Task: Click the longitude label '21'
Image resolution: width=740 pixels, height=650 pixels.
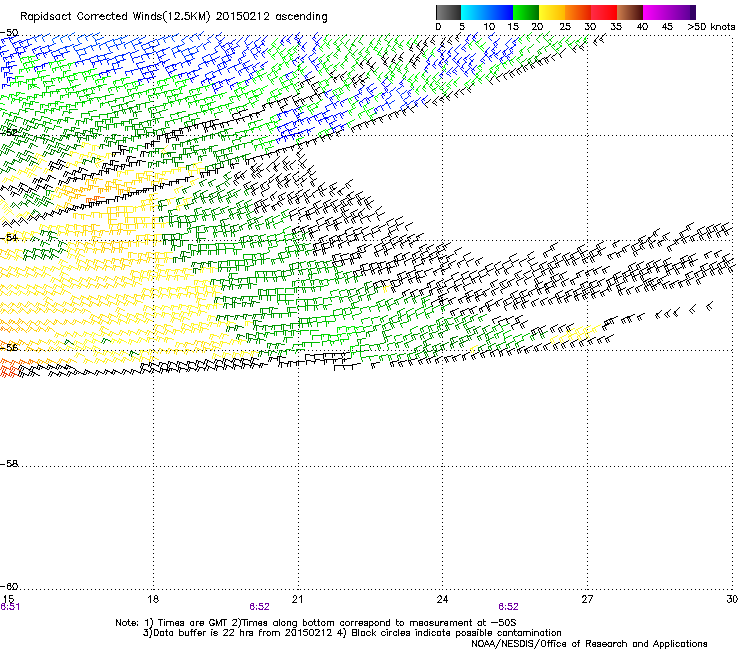Action: (297, 599)
